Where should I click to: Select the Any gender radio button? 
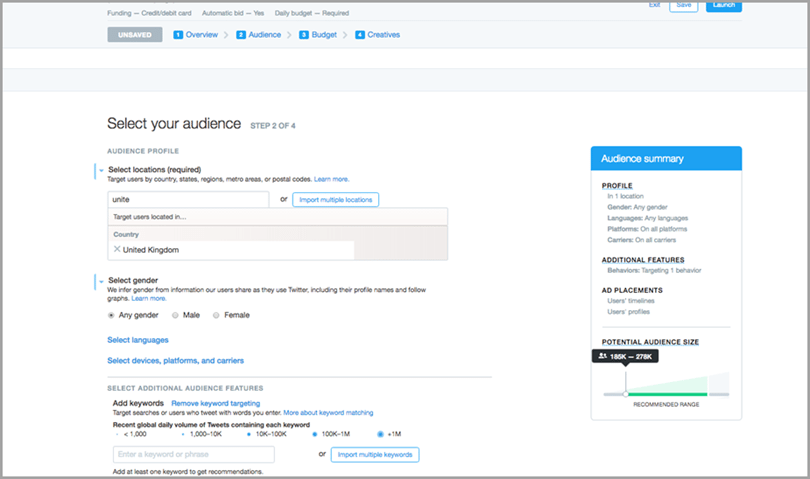(x=111, y=315)
